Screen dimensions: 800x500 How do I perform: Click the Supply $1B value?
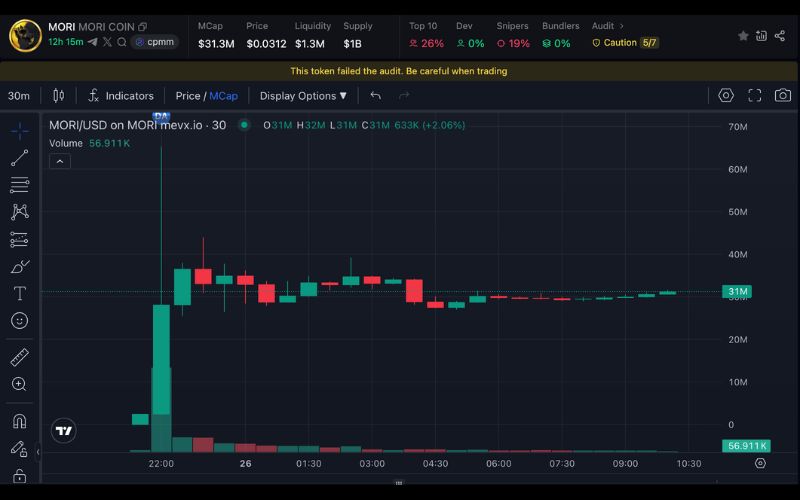click(353, 44)
